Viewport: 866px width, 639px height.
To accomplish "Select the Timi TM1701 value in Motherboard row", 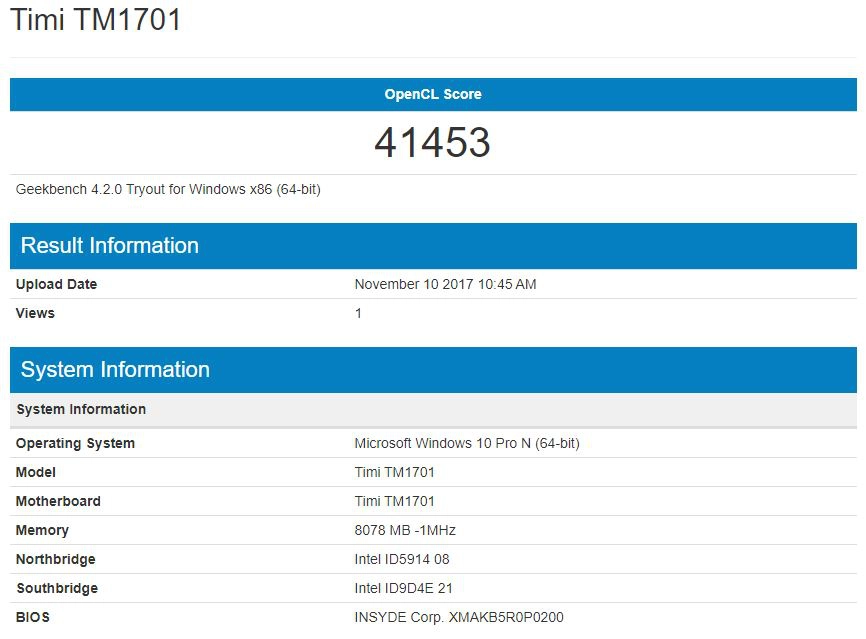I will tap(394, 501).
